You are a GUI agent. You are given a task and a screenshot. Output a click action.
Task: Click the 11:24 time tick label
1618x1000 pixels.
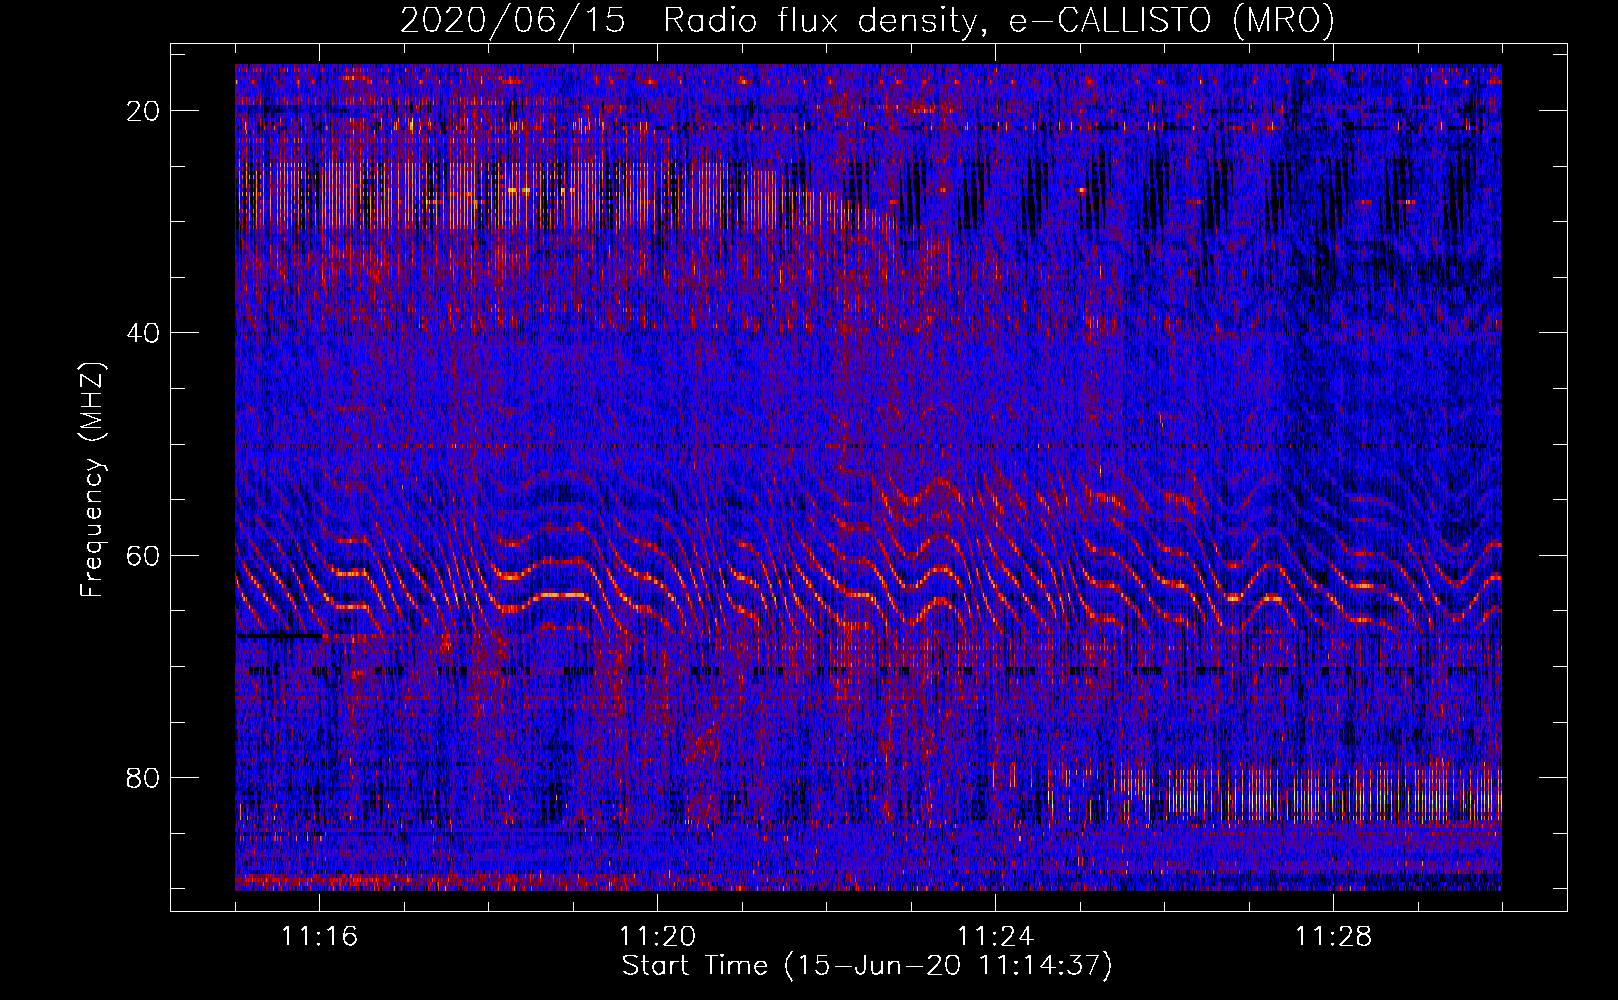pos(996,937)
